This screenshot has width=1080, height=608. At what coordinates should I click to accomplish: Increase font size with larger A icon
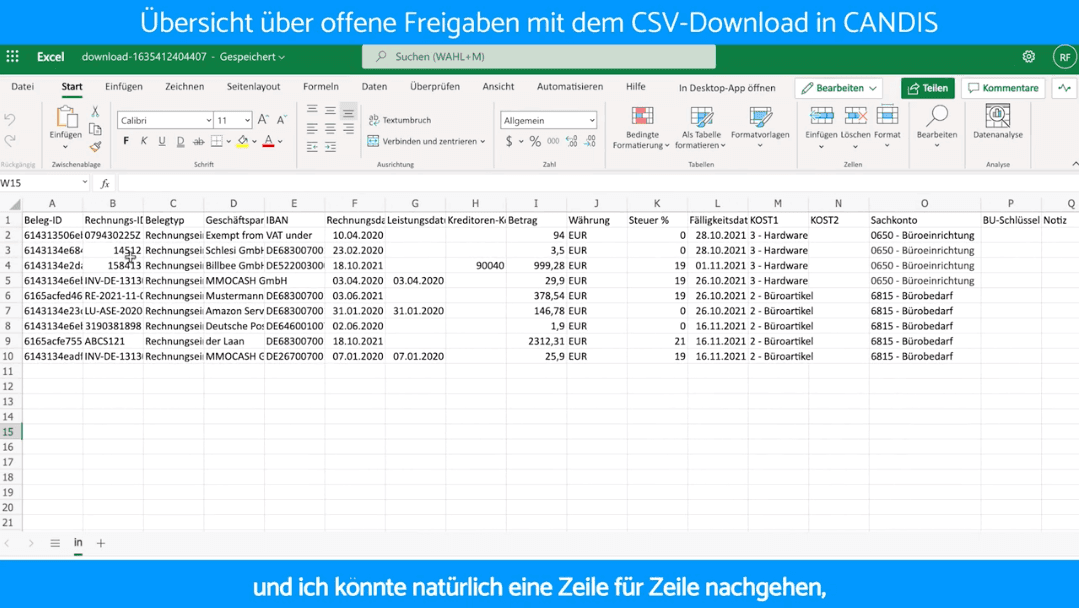(x=263, y=120)
